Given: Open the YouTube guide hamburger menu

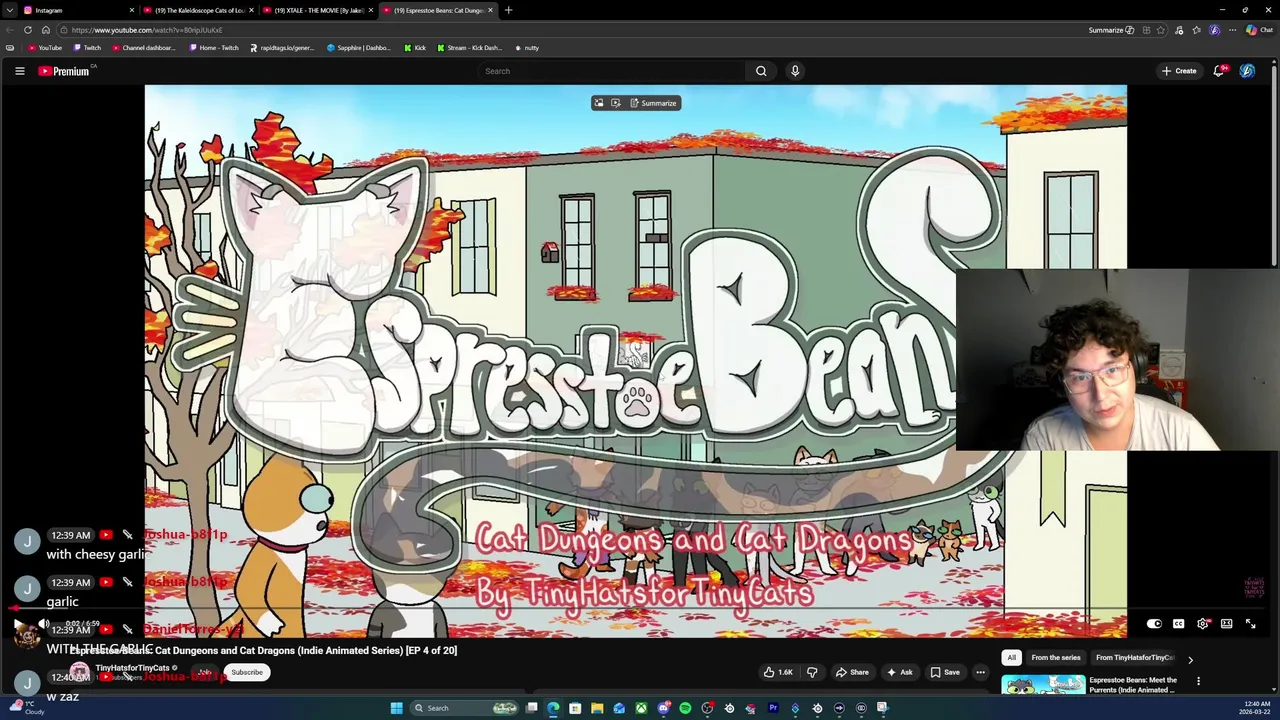Looking at the screenshot, I should click(19, 71).
